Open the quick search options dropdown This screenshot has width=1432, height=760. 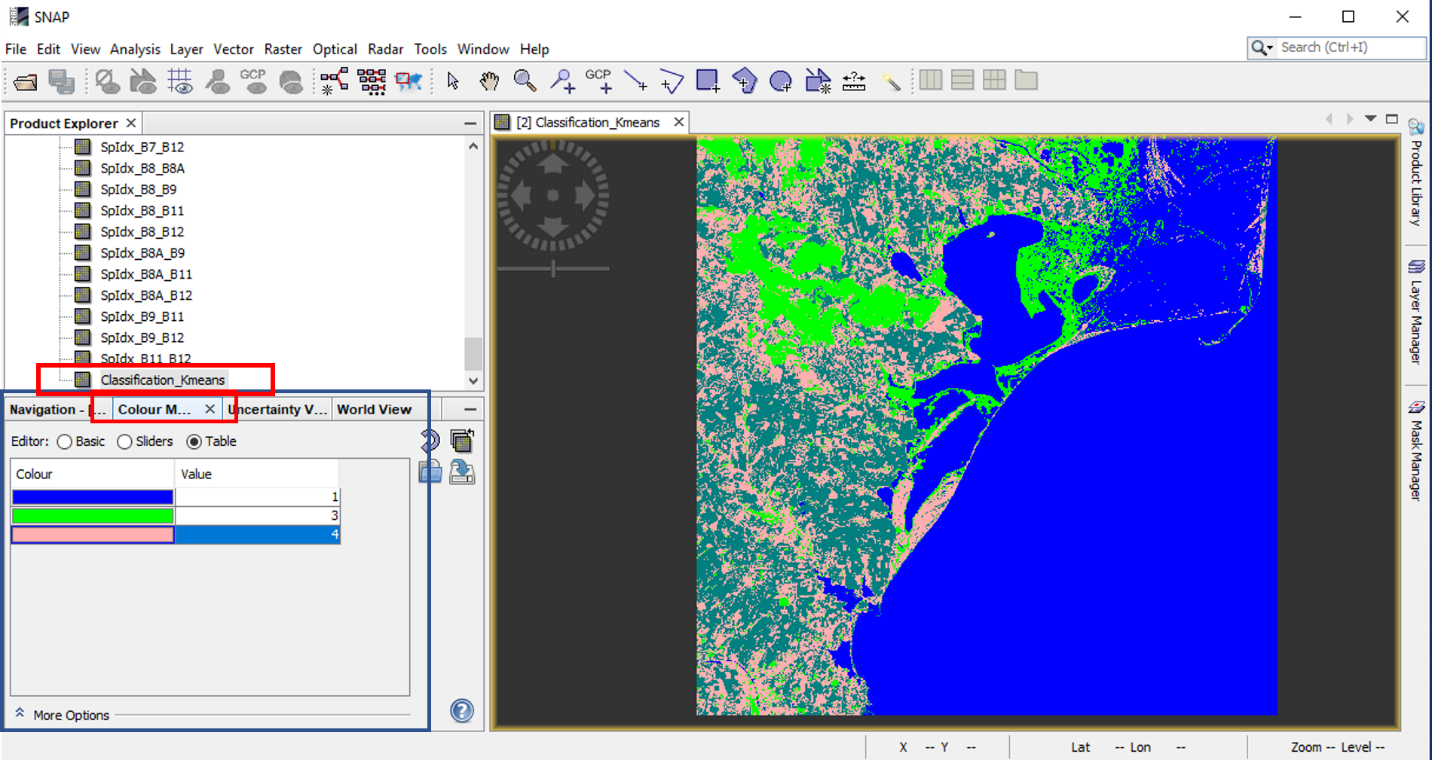[x=1263, y=48]
